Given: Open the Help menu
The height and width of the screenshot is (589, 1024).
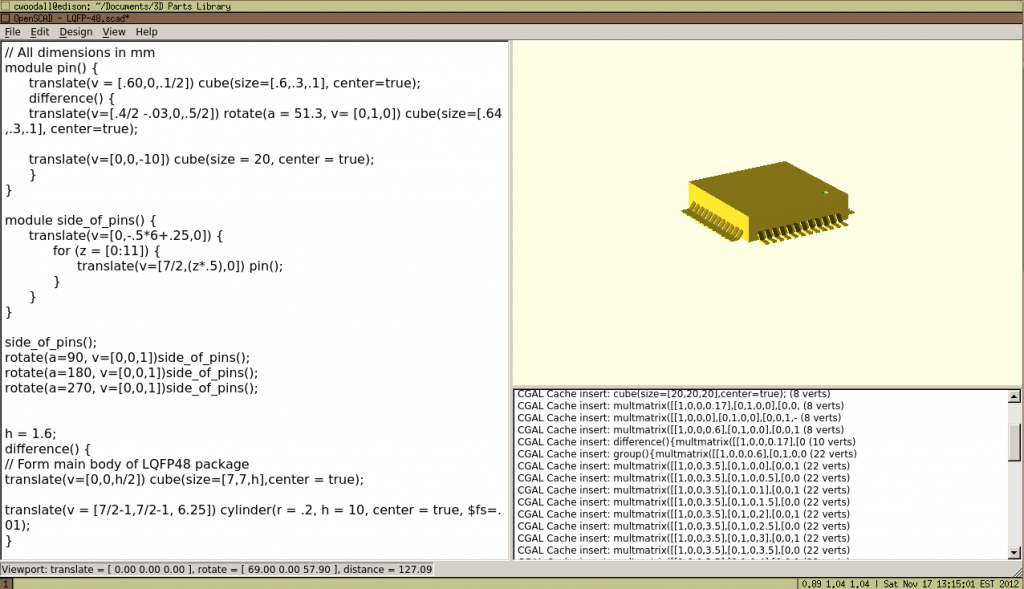Looking at the screenshot, I should (146, 31).
